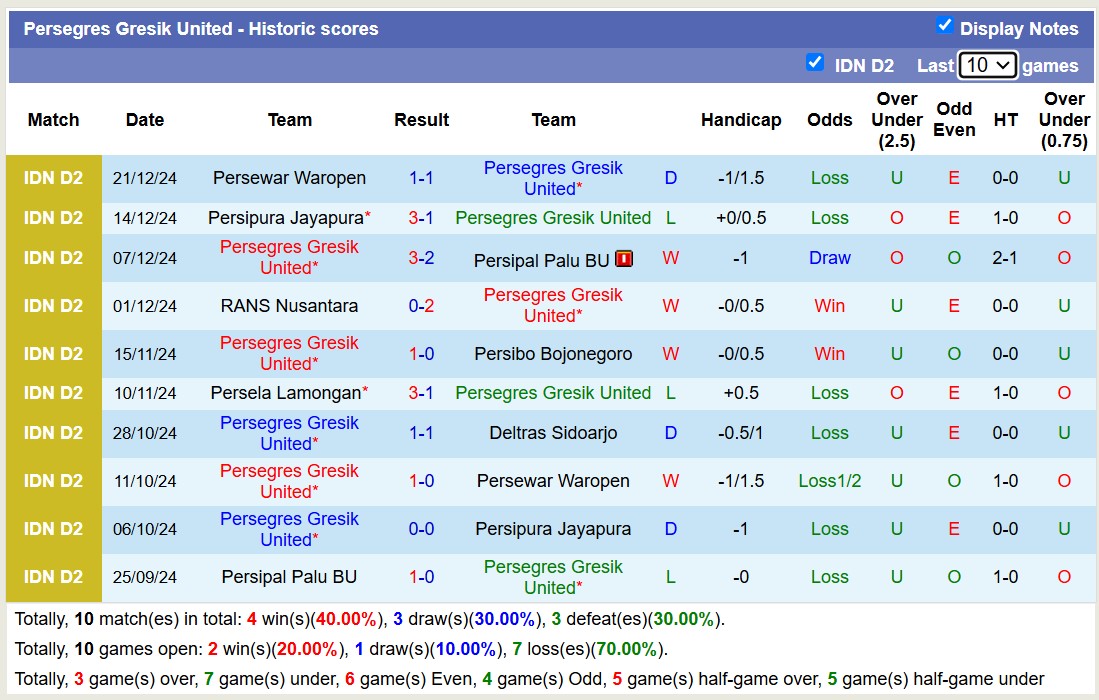Toggle the Display Notes checkbox
The image size is (1099, 700).
pos(944,26)
